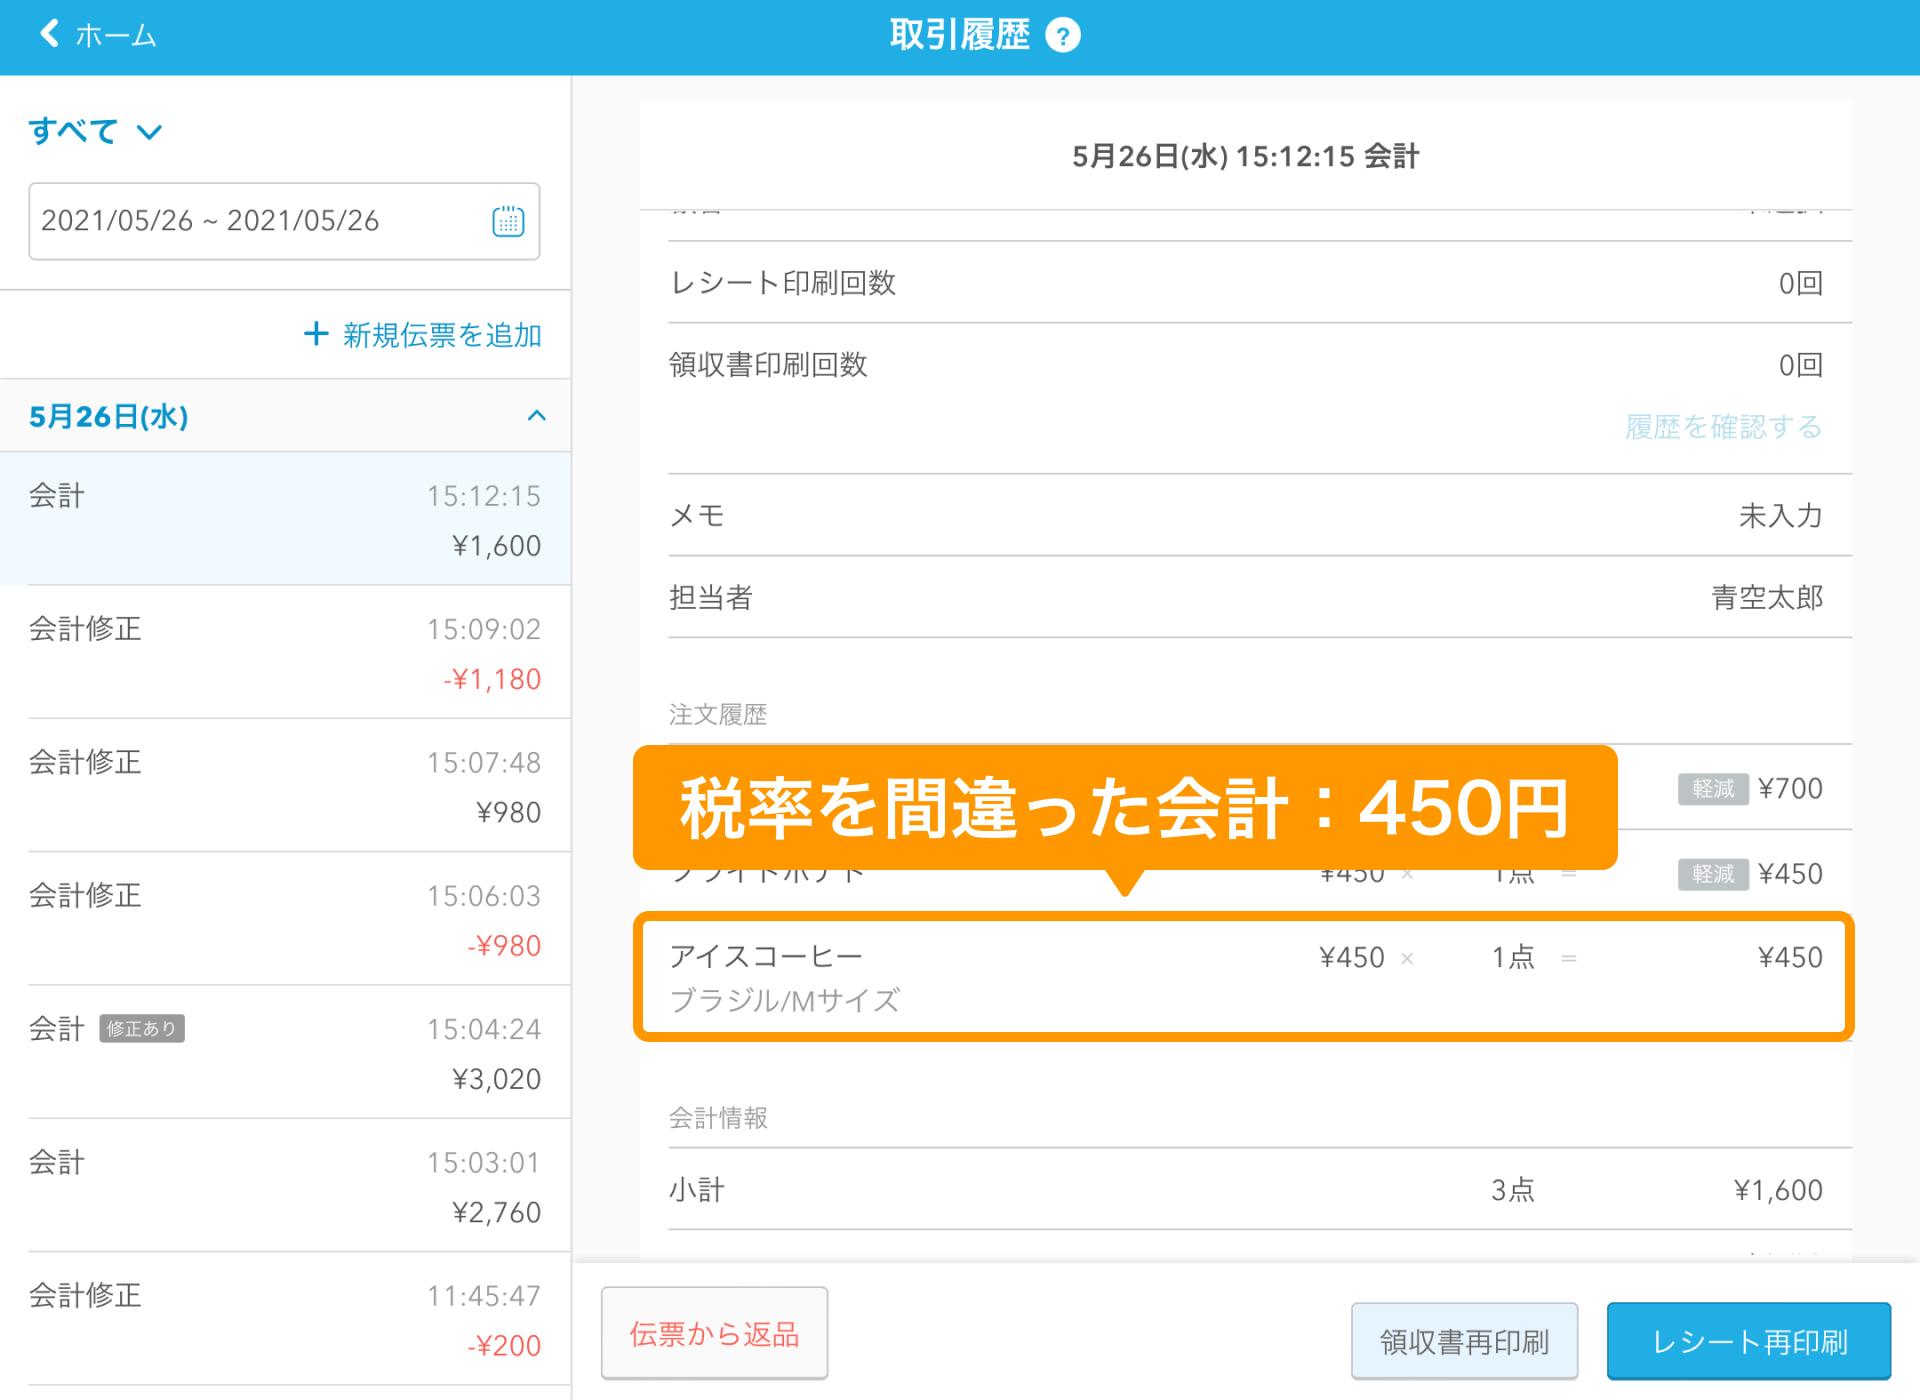Click the equals symbol in the アイスコーヒー row
The image size is (1920, 1400).
point(1567,957)
